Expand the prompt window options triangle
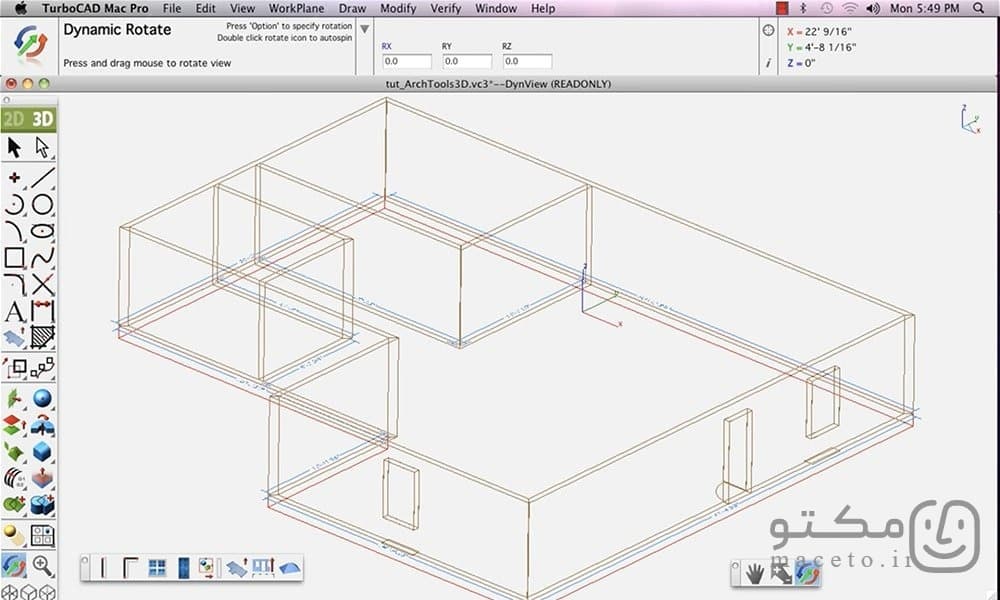 pos(364,29)
